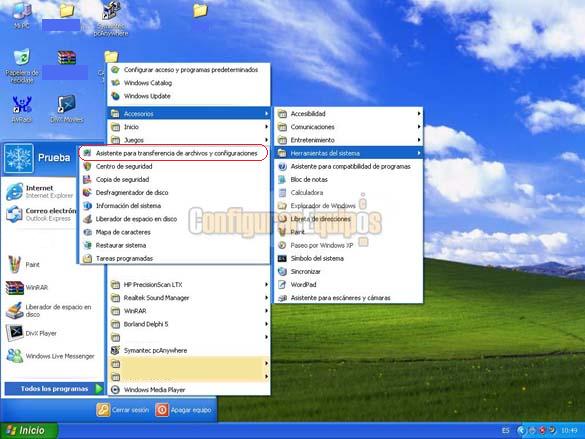
Task: Expand HP PrecisionScan LTX folder
Action: point(189,285)
